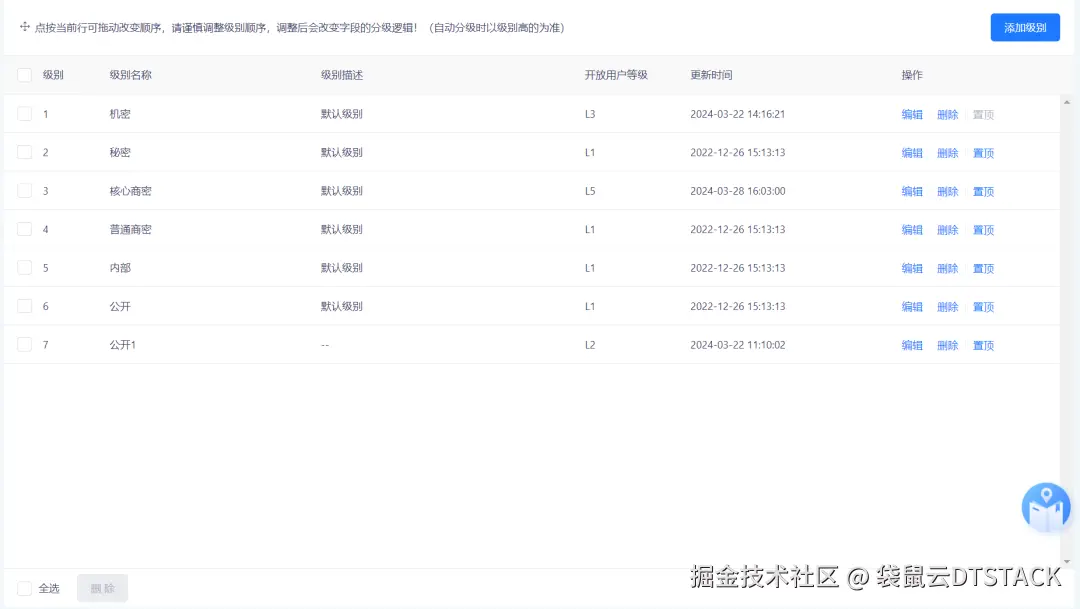The width and height of the screenshot is (1080, 609).
Task: Check the checkbox for the 内部 row
Action: (25, 267)
